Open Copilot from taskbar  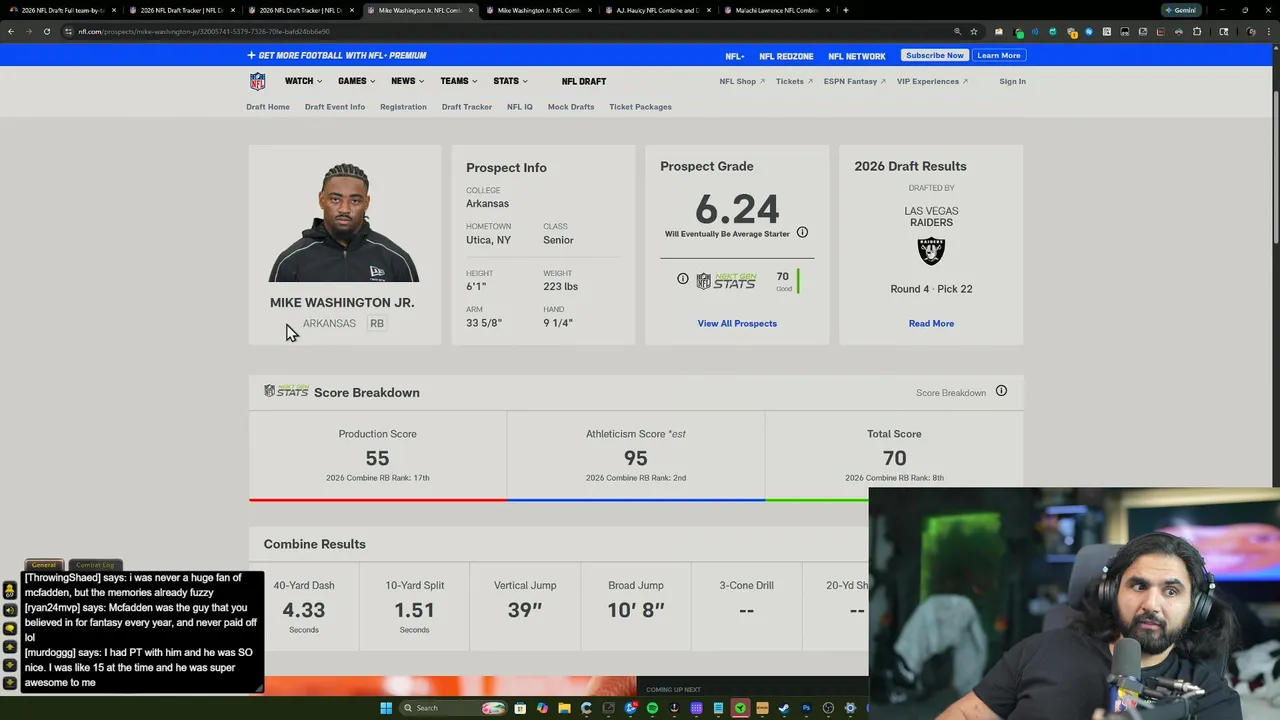pyautogui.click(x=542, y=708)
